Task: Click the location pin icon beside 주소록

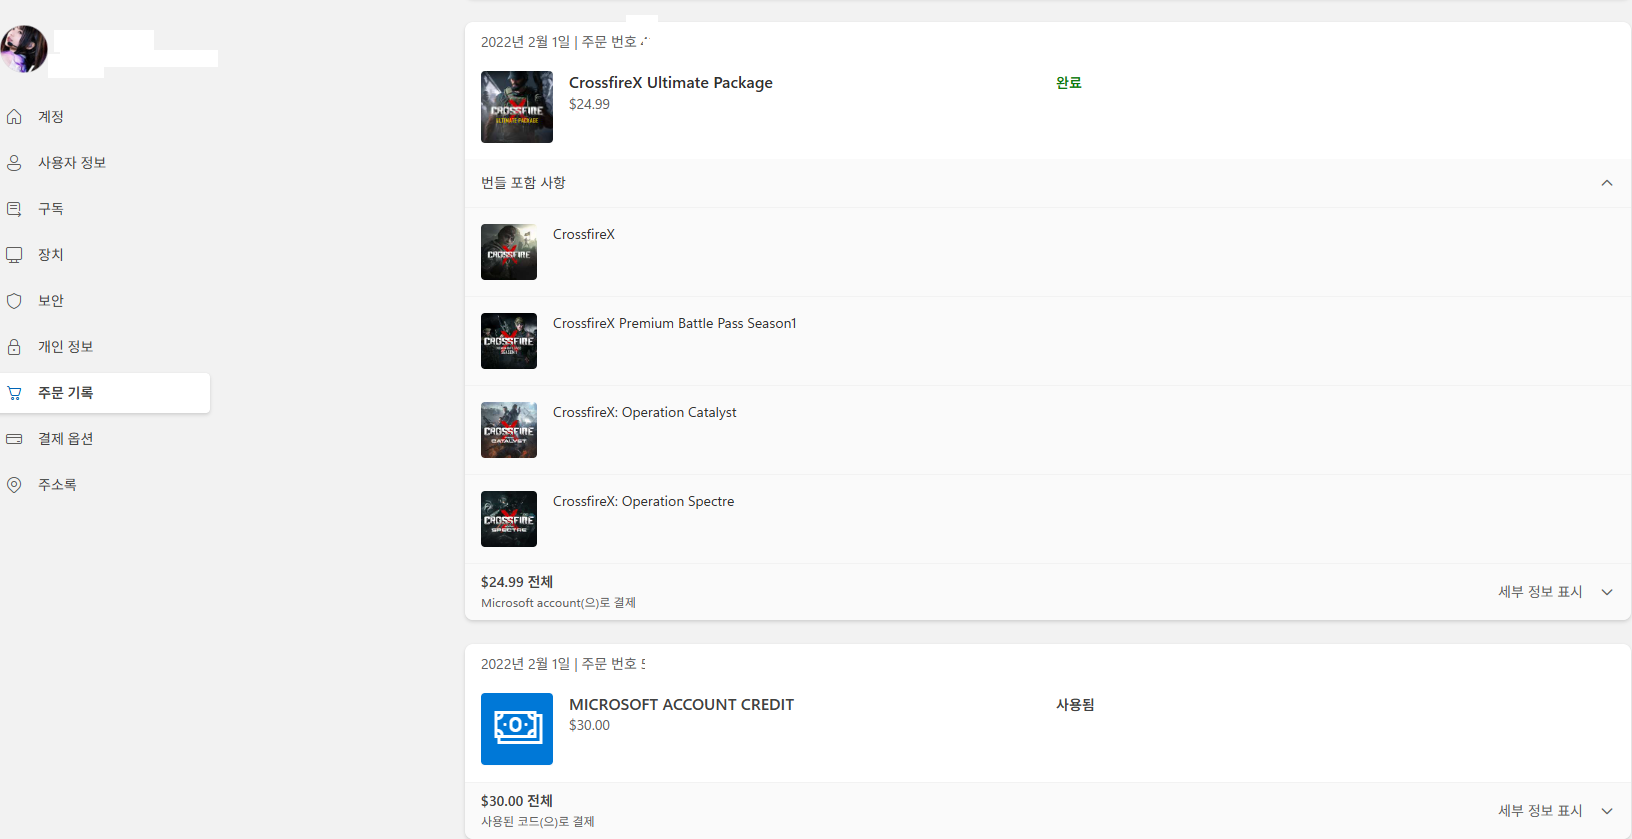Action: (x=14, y=485)
